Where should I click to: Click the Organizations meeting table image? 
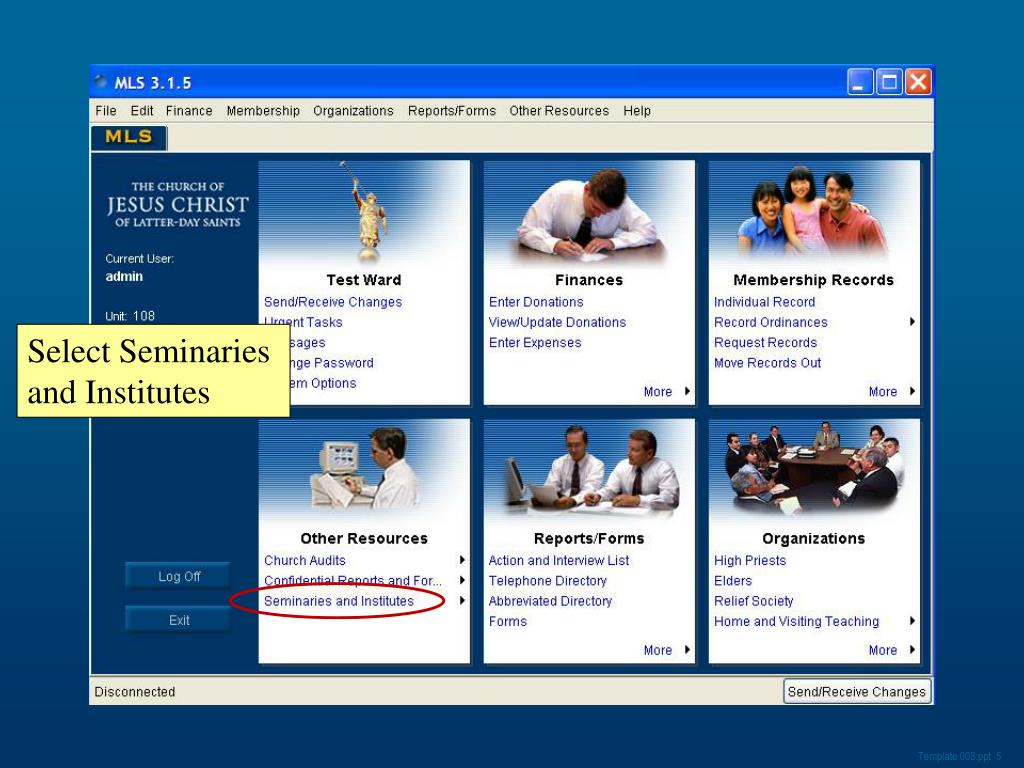815,469
